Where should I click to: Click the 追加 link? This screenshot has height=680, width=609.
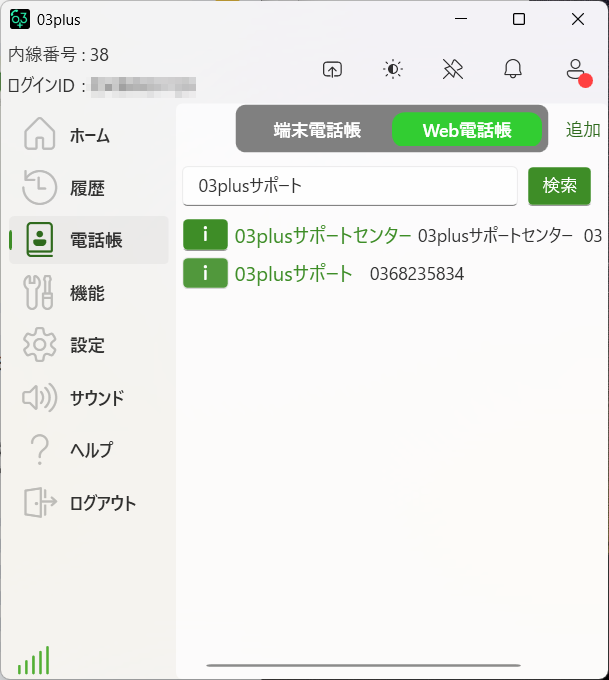(583, 130)
